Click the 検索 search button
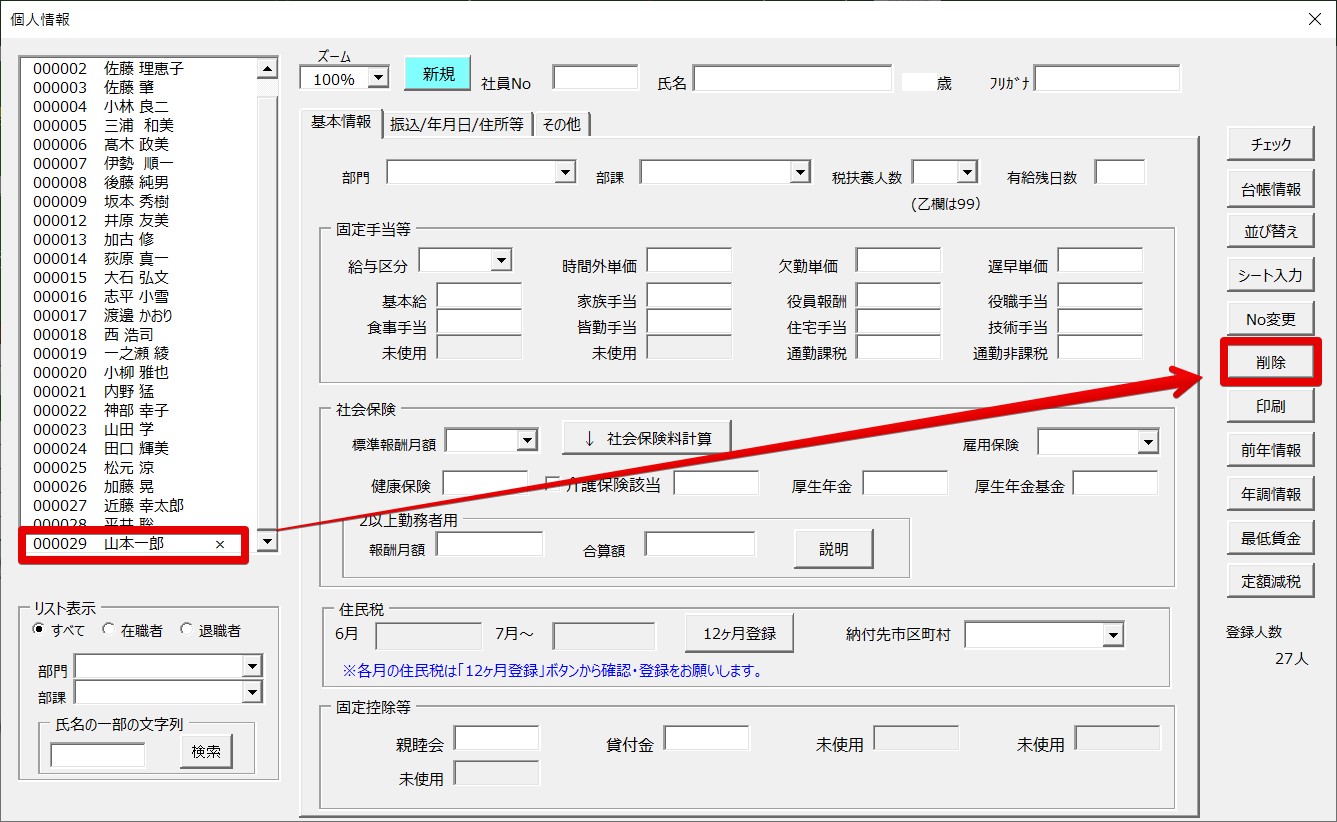1337x822 pixels. point(206,752)
